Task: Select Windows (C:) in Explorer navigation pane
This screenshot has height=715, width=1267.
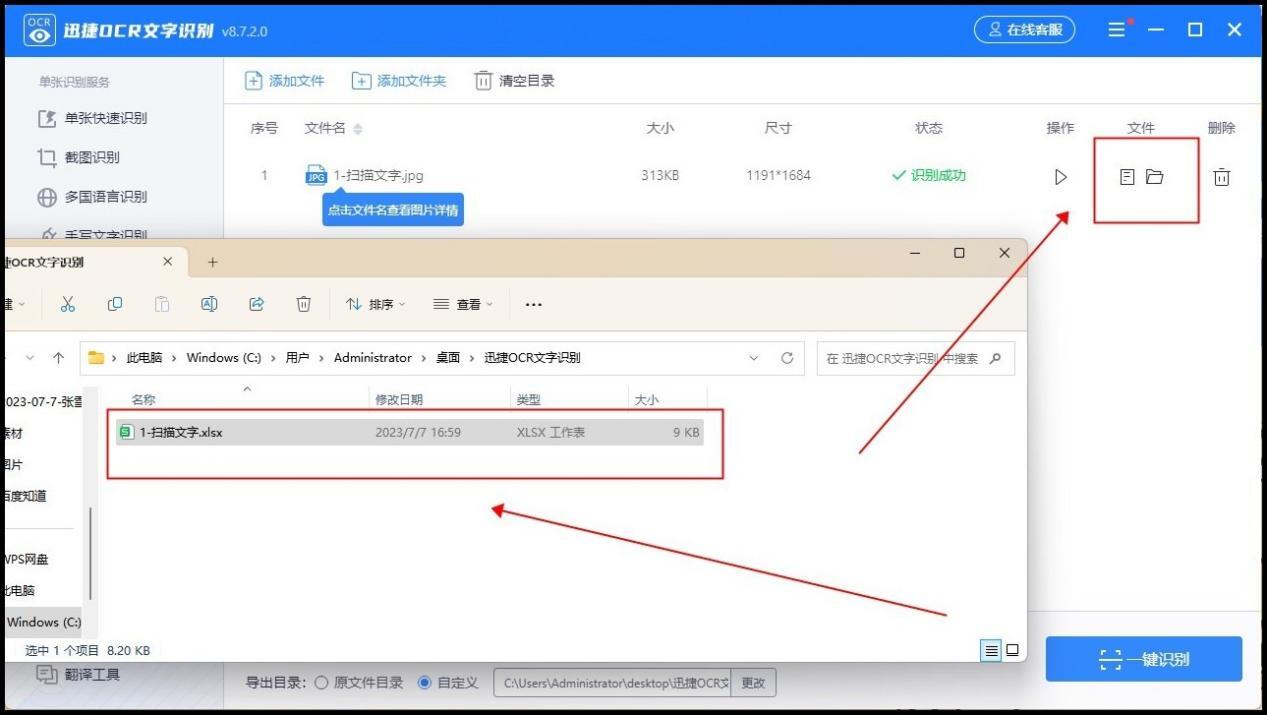Action: coord(42,622)
